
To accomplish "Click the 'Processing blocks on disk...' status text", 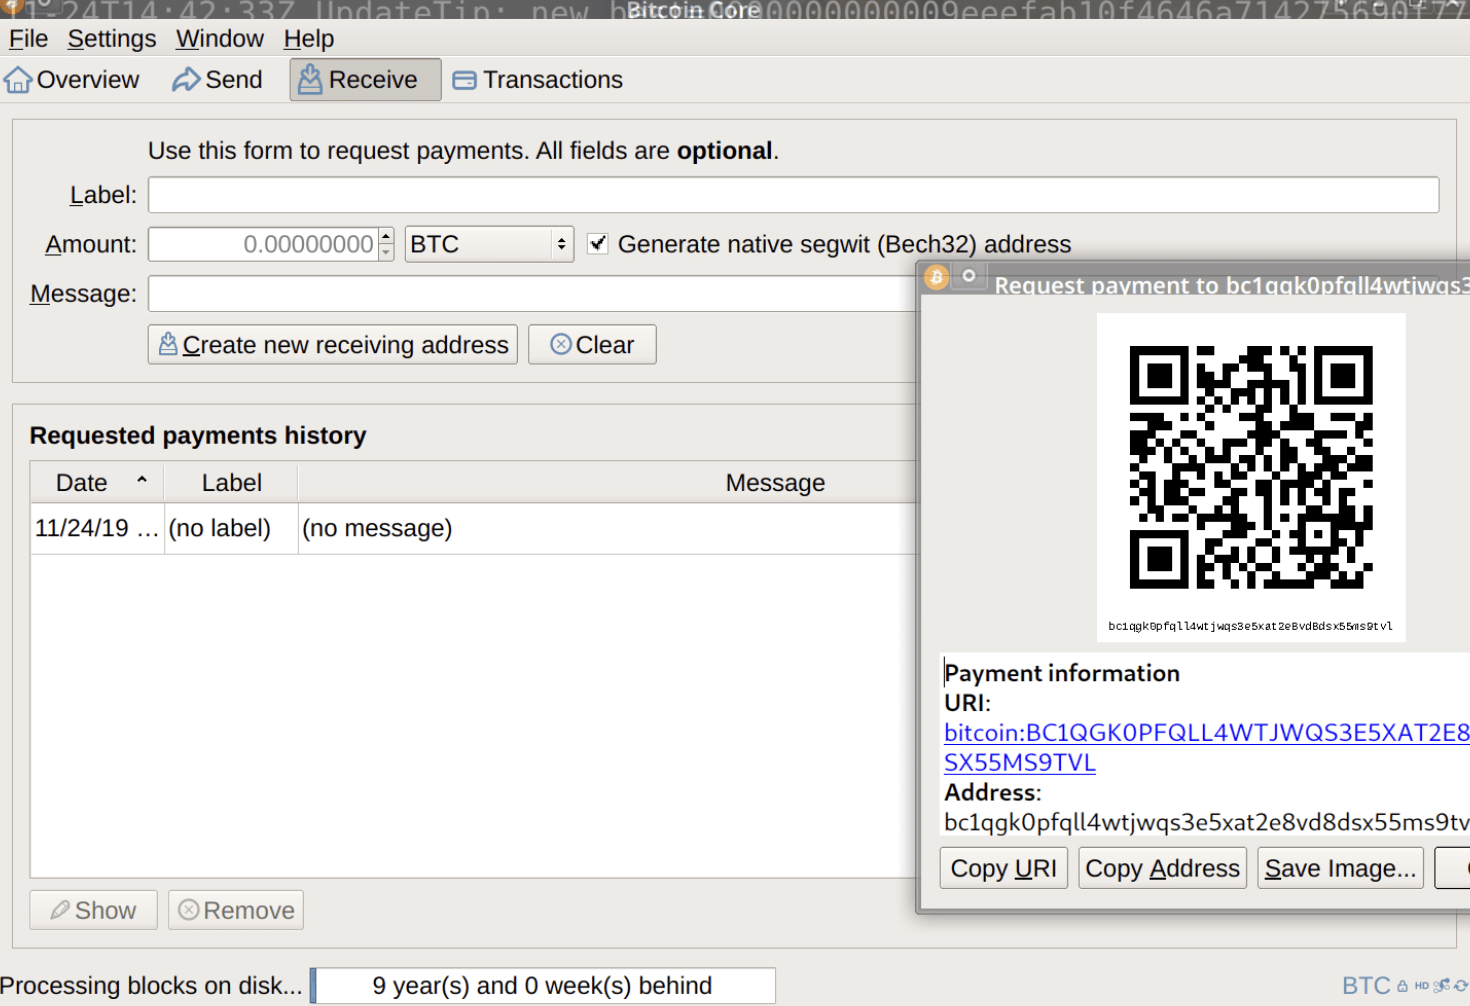I will point(151,986).
